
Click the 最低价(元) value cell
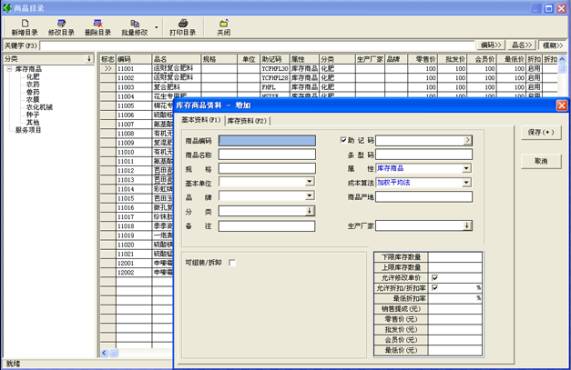(x=455, y=350)
